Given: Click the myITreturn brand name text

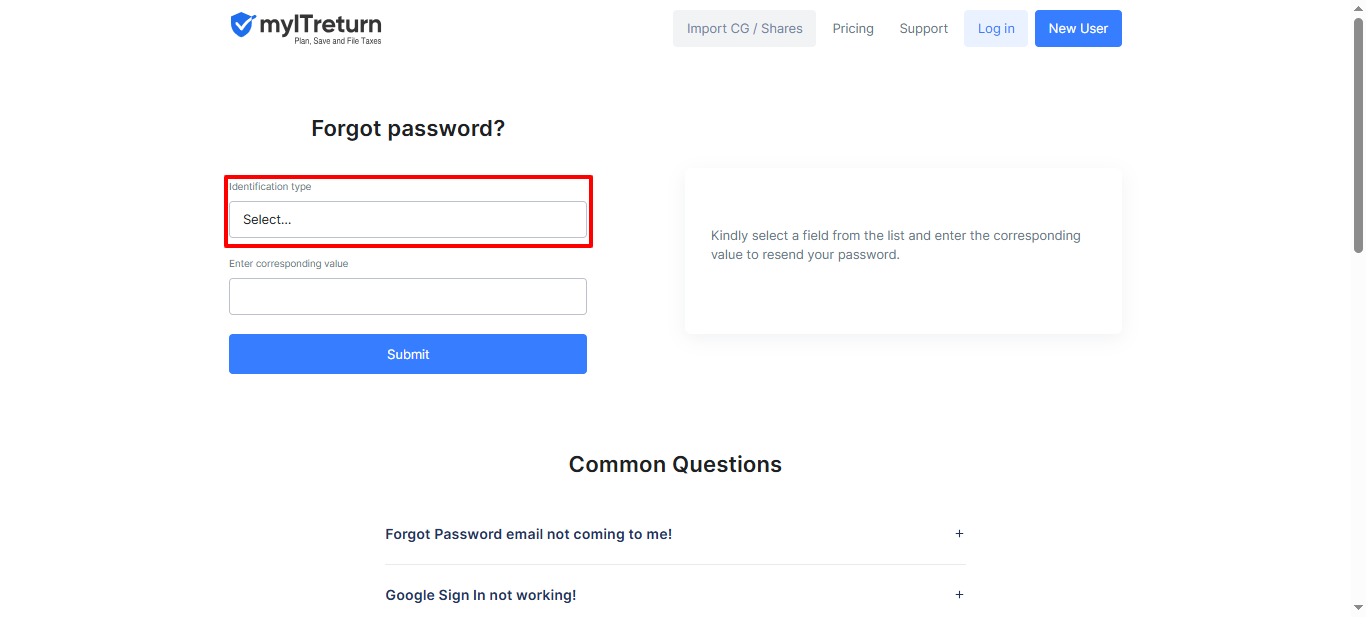Looking at the screenshot, I should click(x=320, y=24).
